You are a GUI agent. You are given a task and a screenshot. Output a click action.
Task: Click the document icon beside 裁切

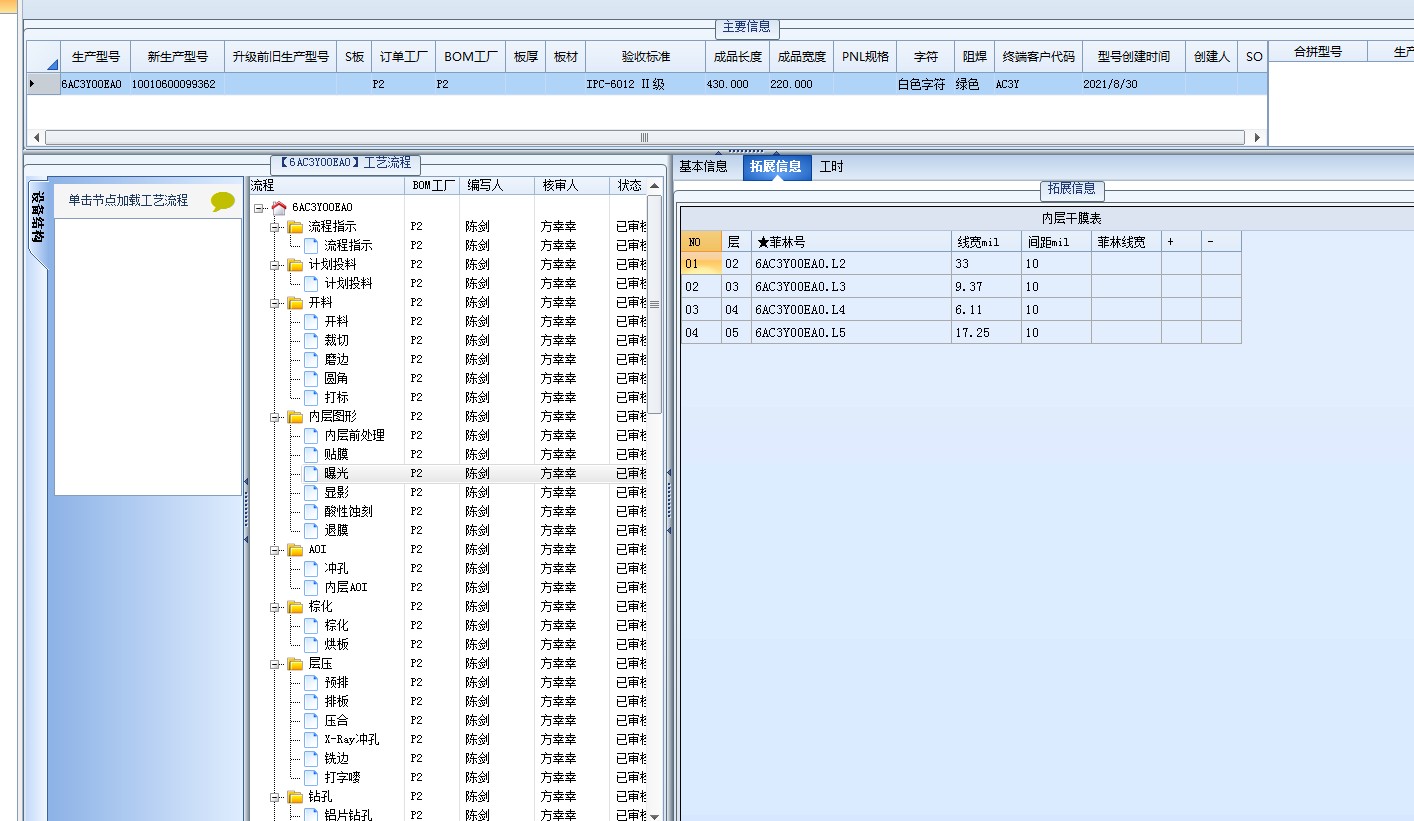coord(311,340)
